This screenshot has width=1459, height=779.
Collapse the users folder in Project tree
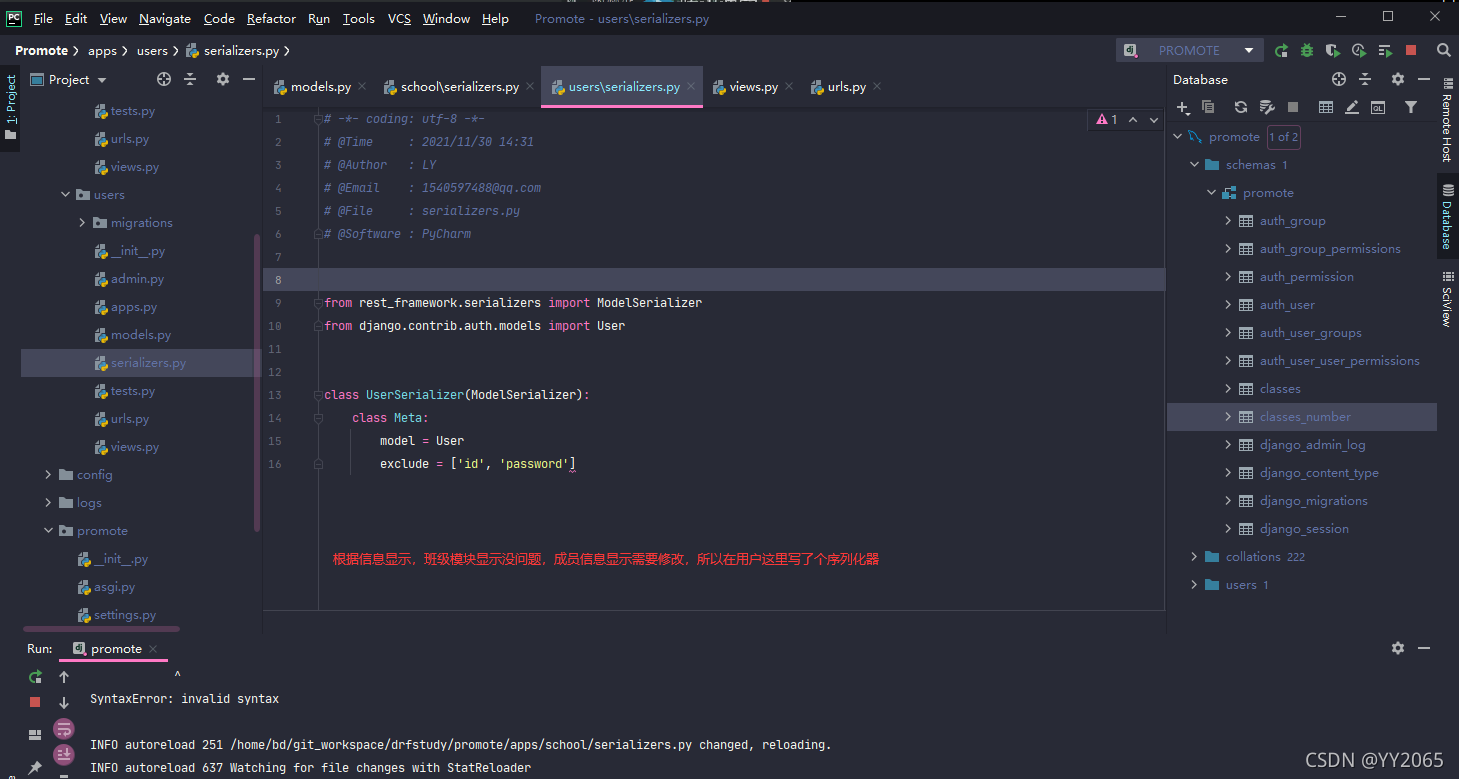coord(65,195)
